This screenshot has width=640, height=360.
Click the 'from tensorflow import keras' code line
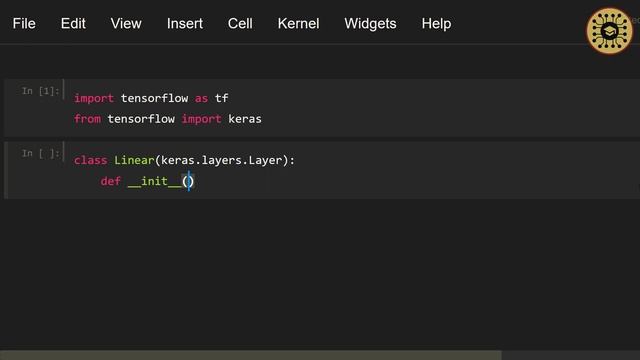click(168, 119)
